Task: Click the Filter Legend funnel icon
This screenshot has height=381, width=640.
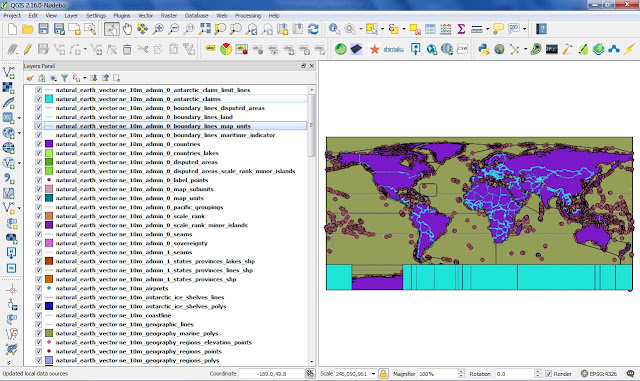Action: click(x=64, y=78)
